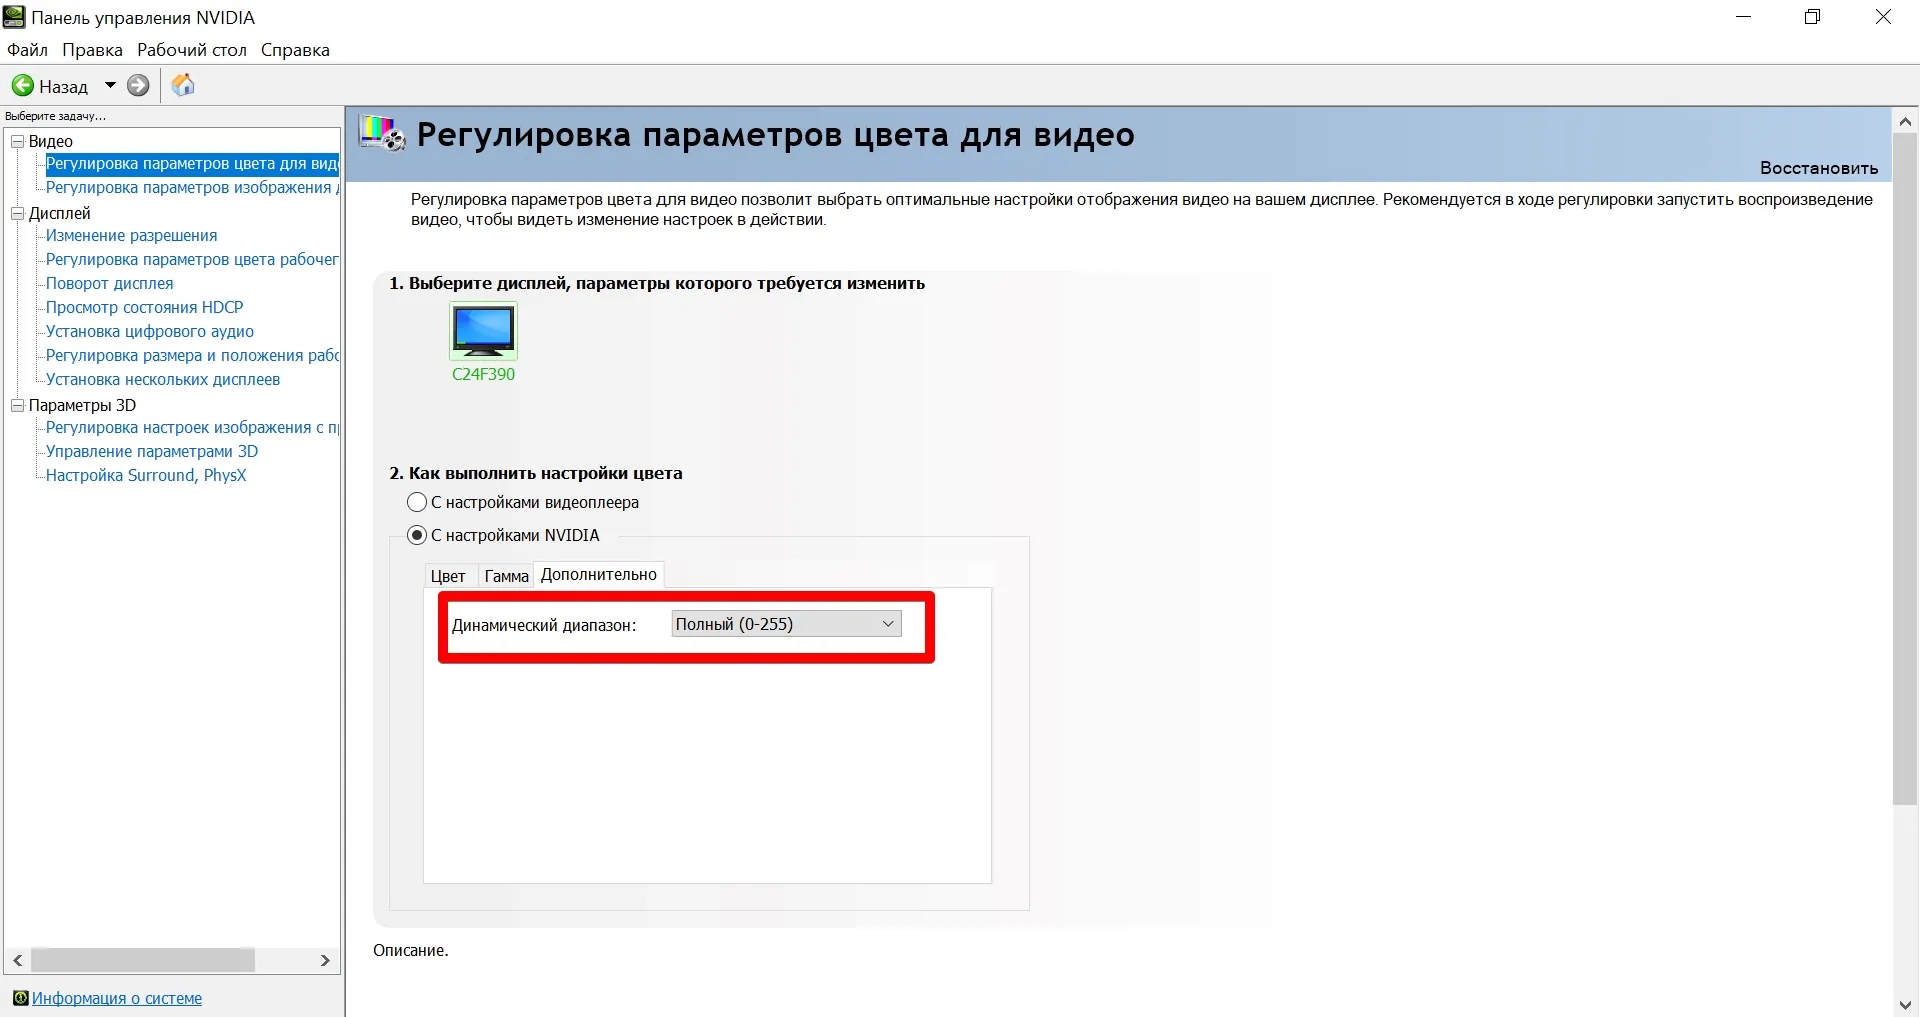Switch to the Цвет tab
1920x1017 pixels.
pyautogui.click(x=448, y=576)
